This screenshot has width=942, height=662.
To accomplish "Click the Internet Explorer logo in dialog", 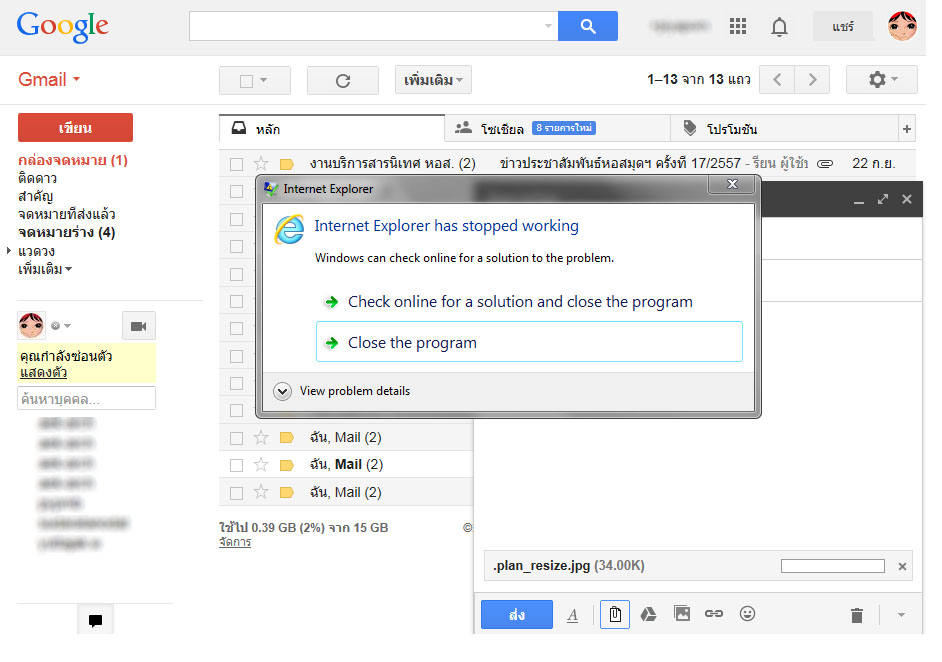I will coord(290,229).
